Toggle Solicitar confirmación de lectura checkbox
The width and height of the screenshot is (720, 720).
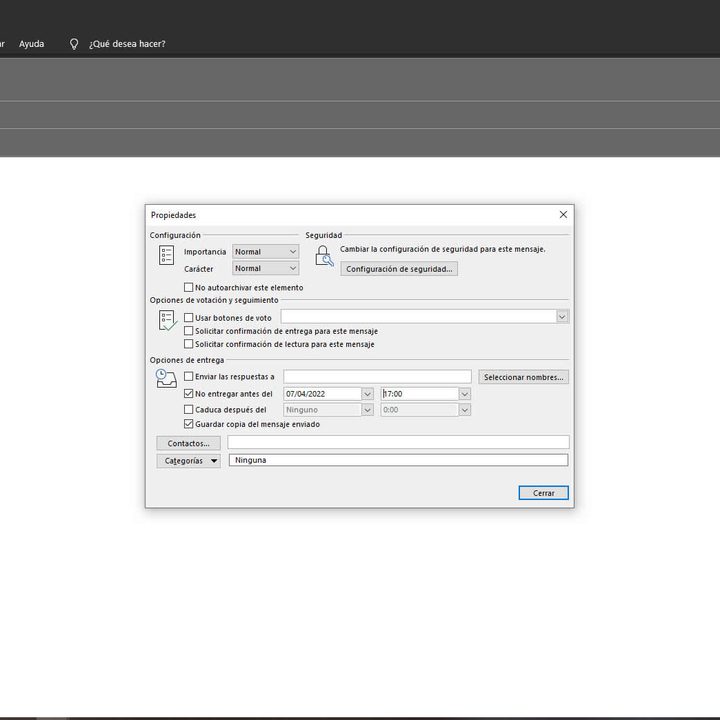click(x=189, y=344)
